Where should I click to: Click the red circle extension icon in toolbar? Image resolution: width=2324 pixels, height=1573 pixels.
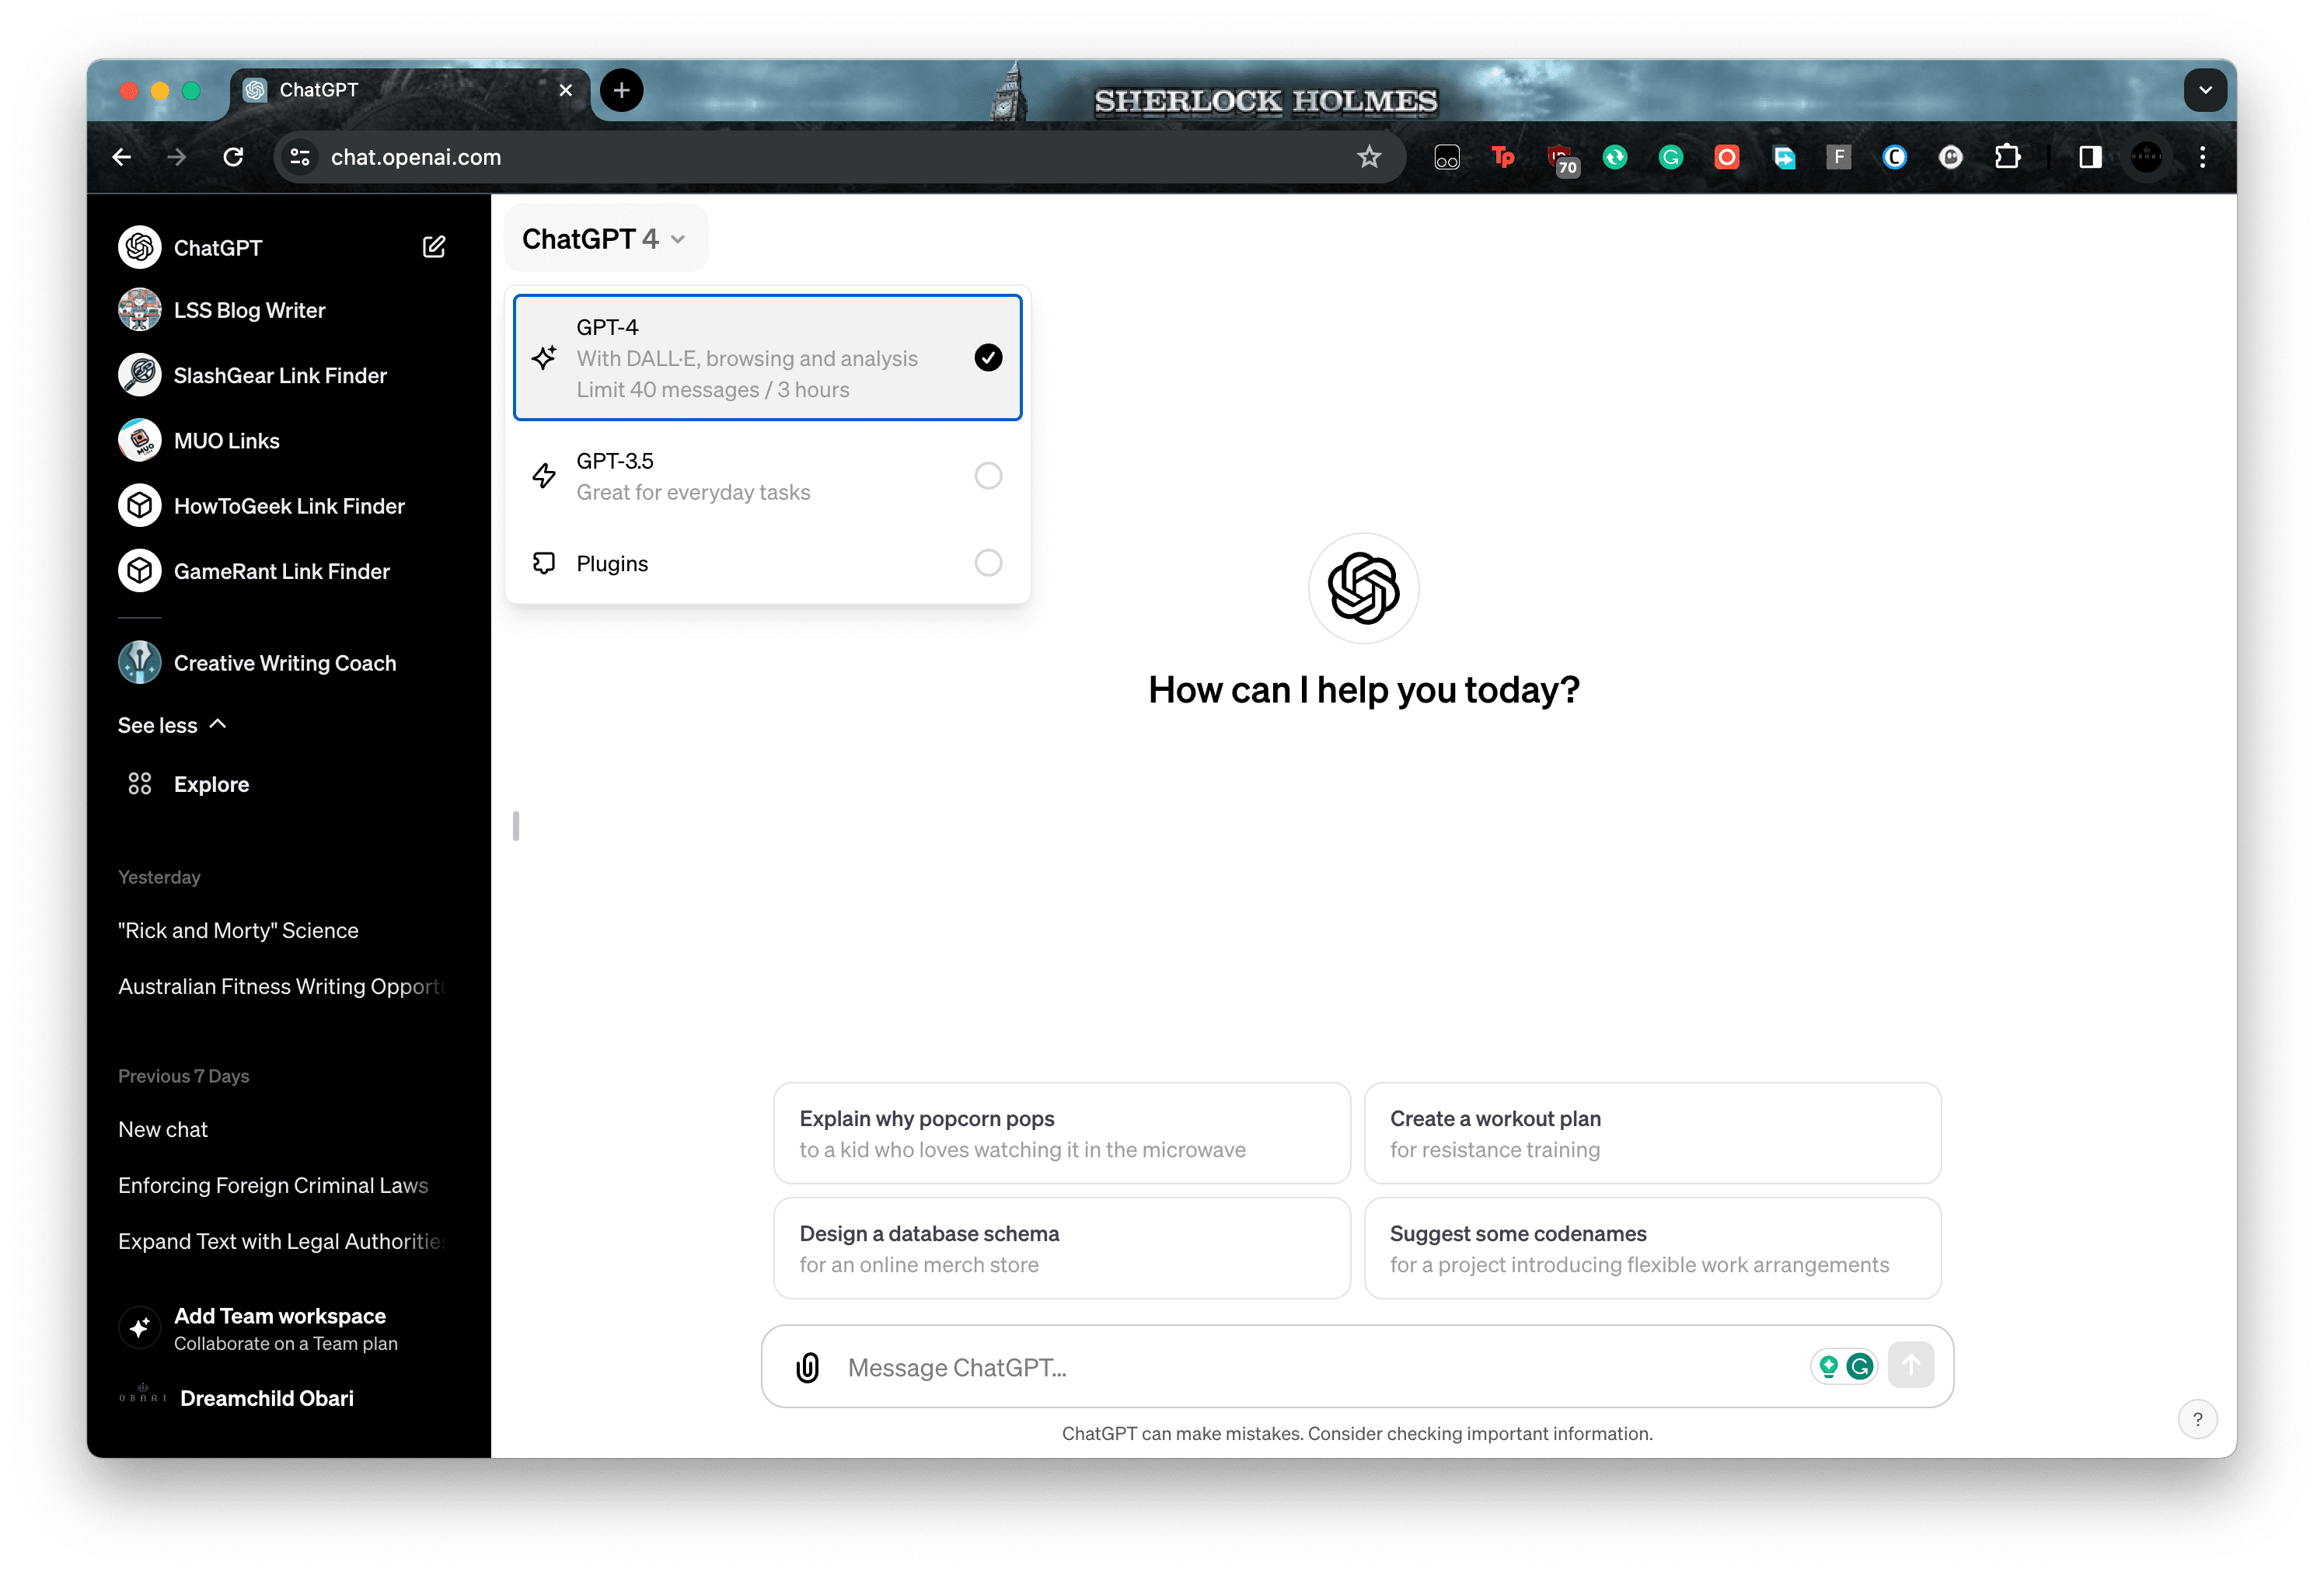tap(1727, 157)
